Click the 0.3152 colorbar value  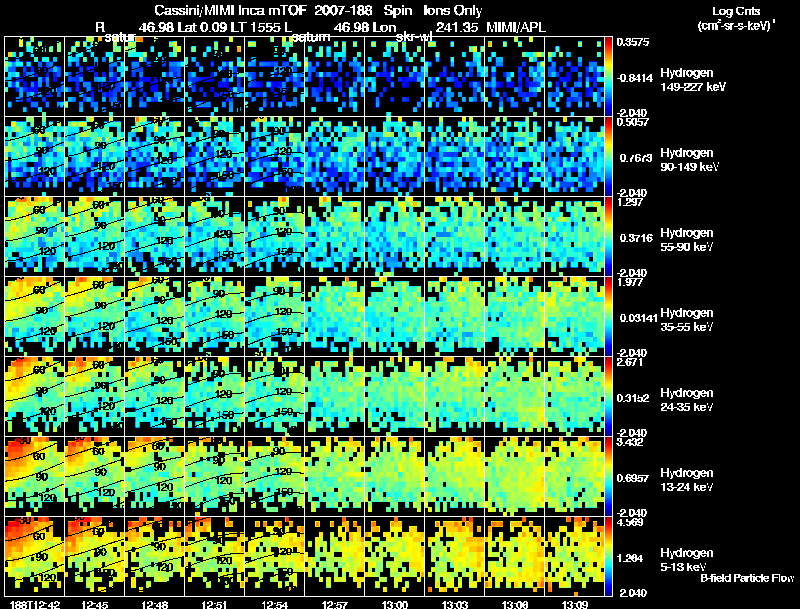[635, 398]
